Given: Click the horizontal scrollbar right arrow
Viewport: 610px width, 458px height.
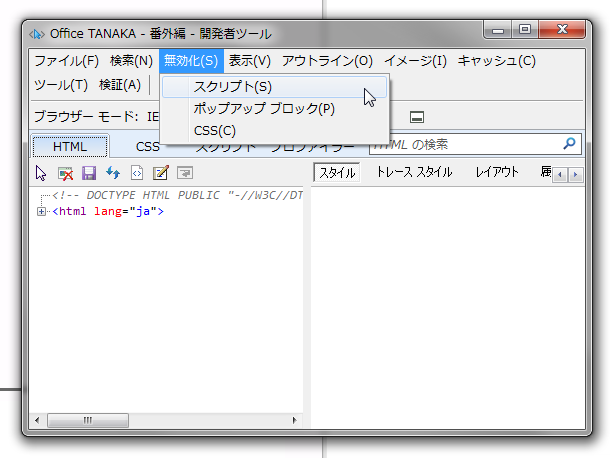Looking at the screenshot, I should pyautogui.click(x=294, y=420).
